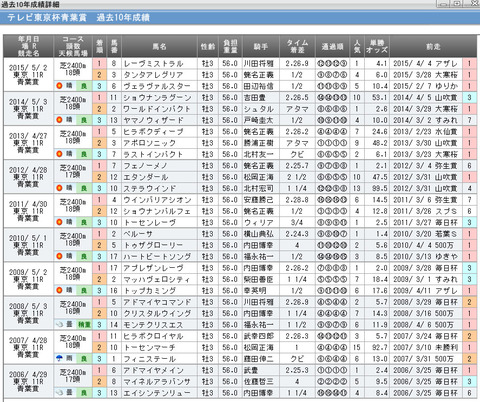Click odds value 99.5 in ステラウインド row
Viewport: 480px width, 402px height.
click(x=380, y=188)
